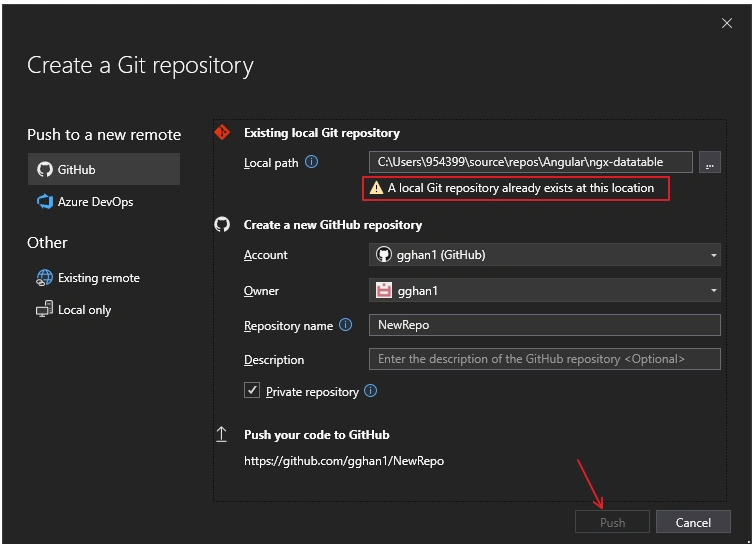
Task: Click the GitHub icon beside Create a new GitHub repository
Action: (222, 224)
